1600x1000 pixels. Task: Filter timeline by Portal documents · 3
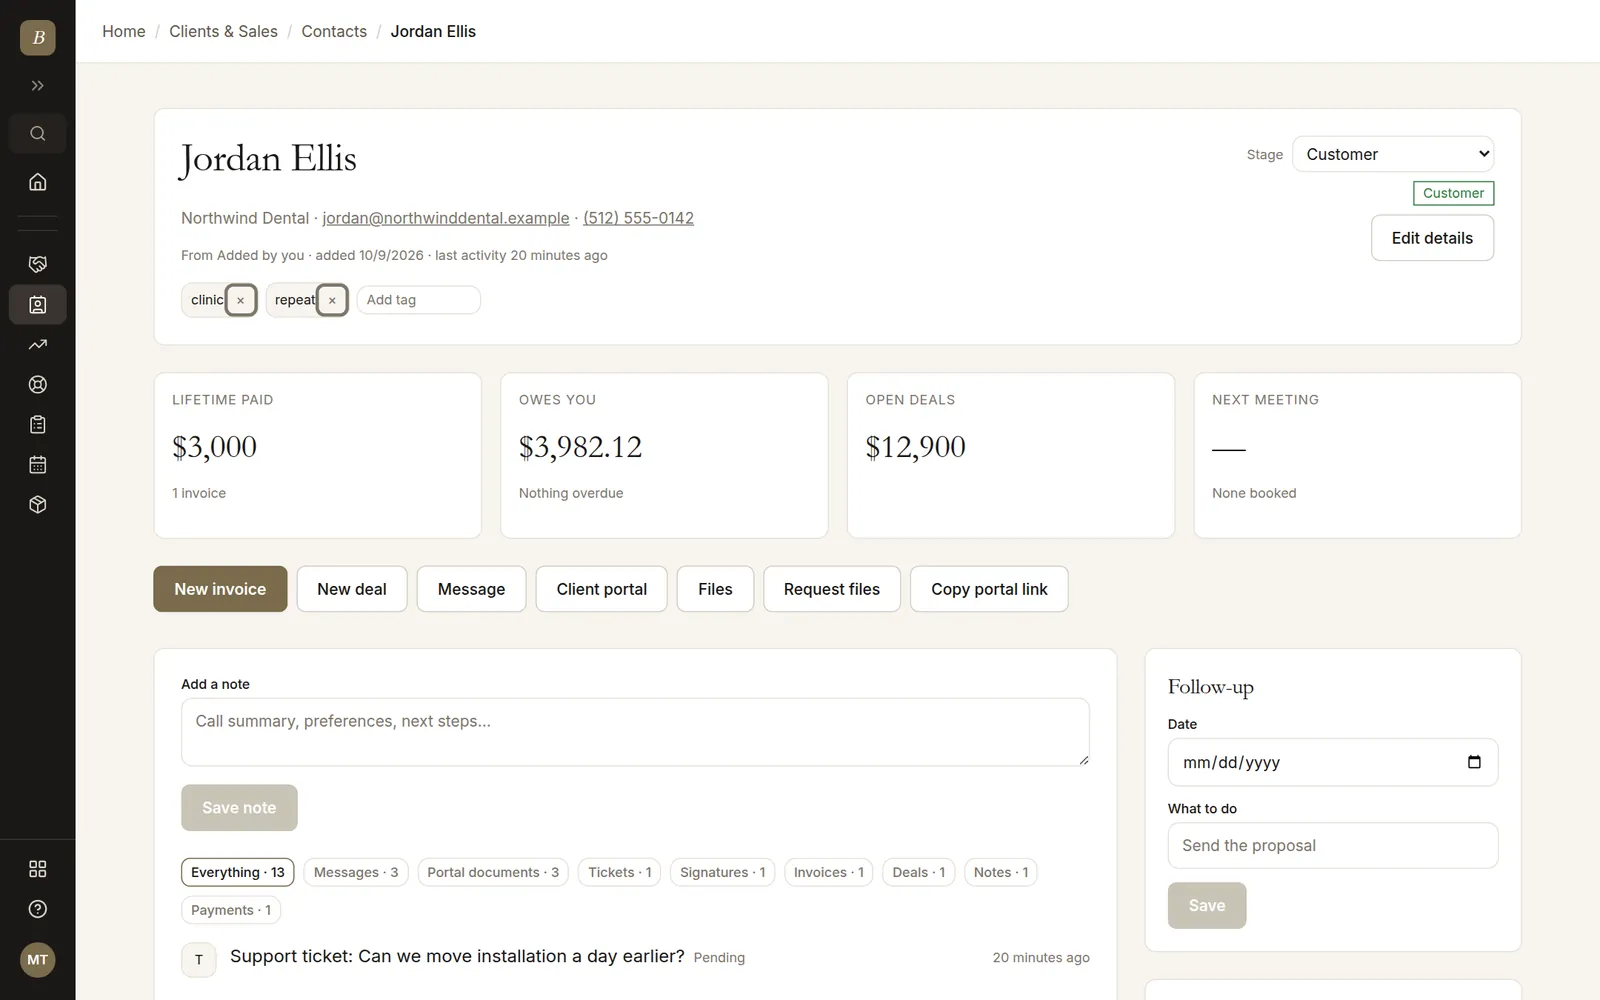pos(493,872)
